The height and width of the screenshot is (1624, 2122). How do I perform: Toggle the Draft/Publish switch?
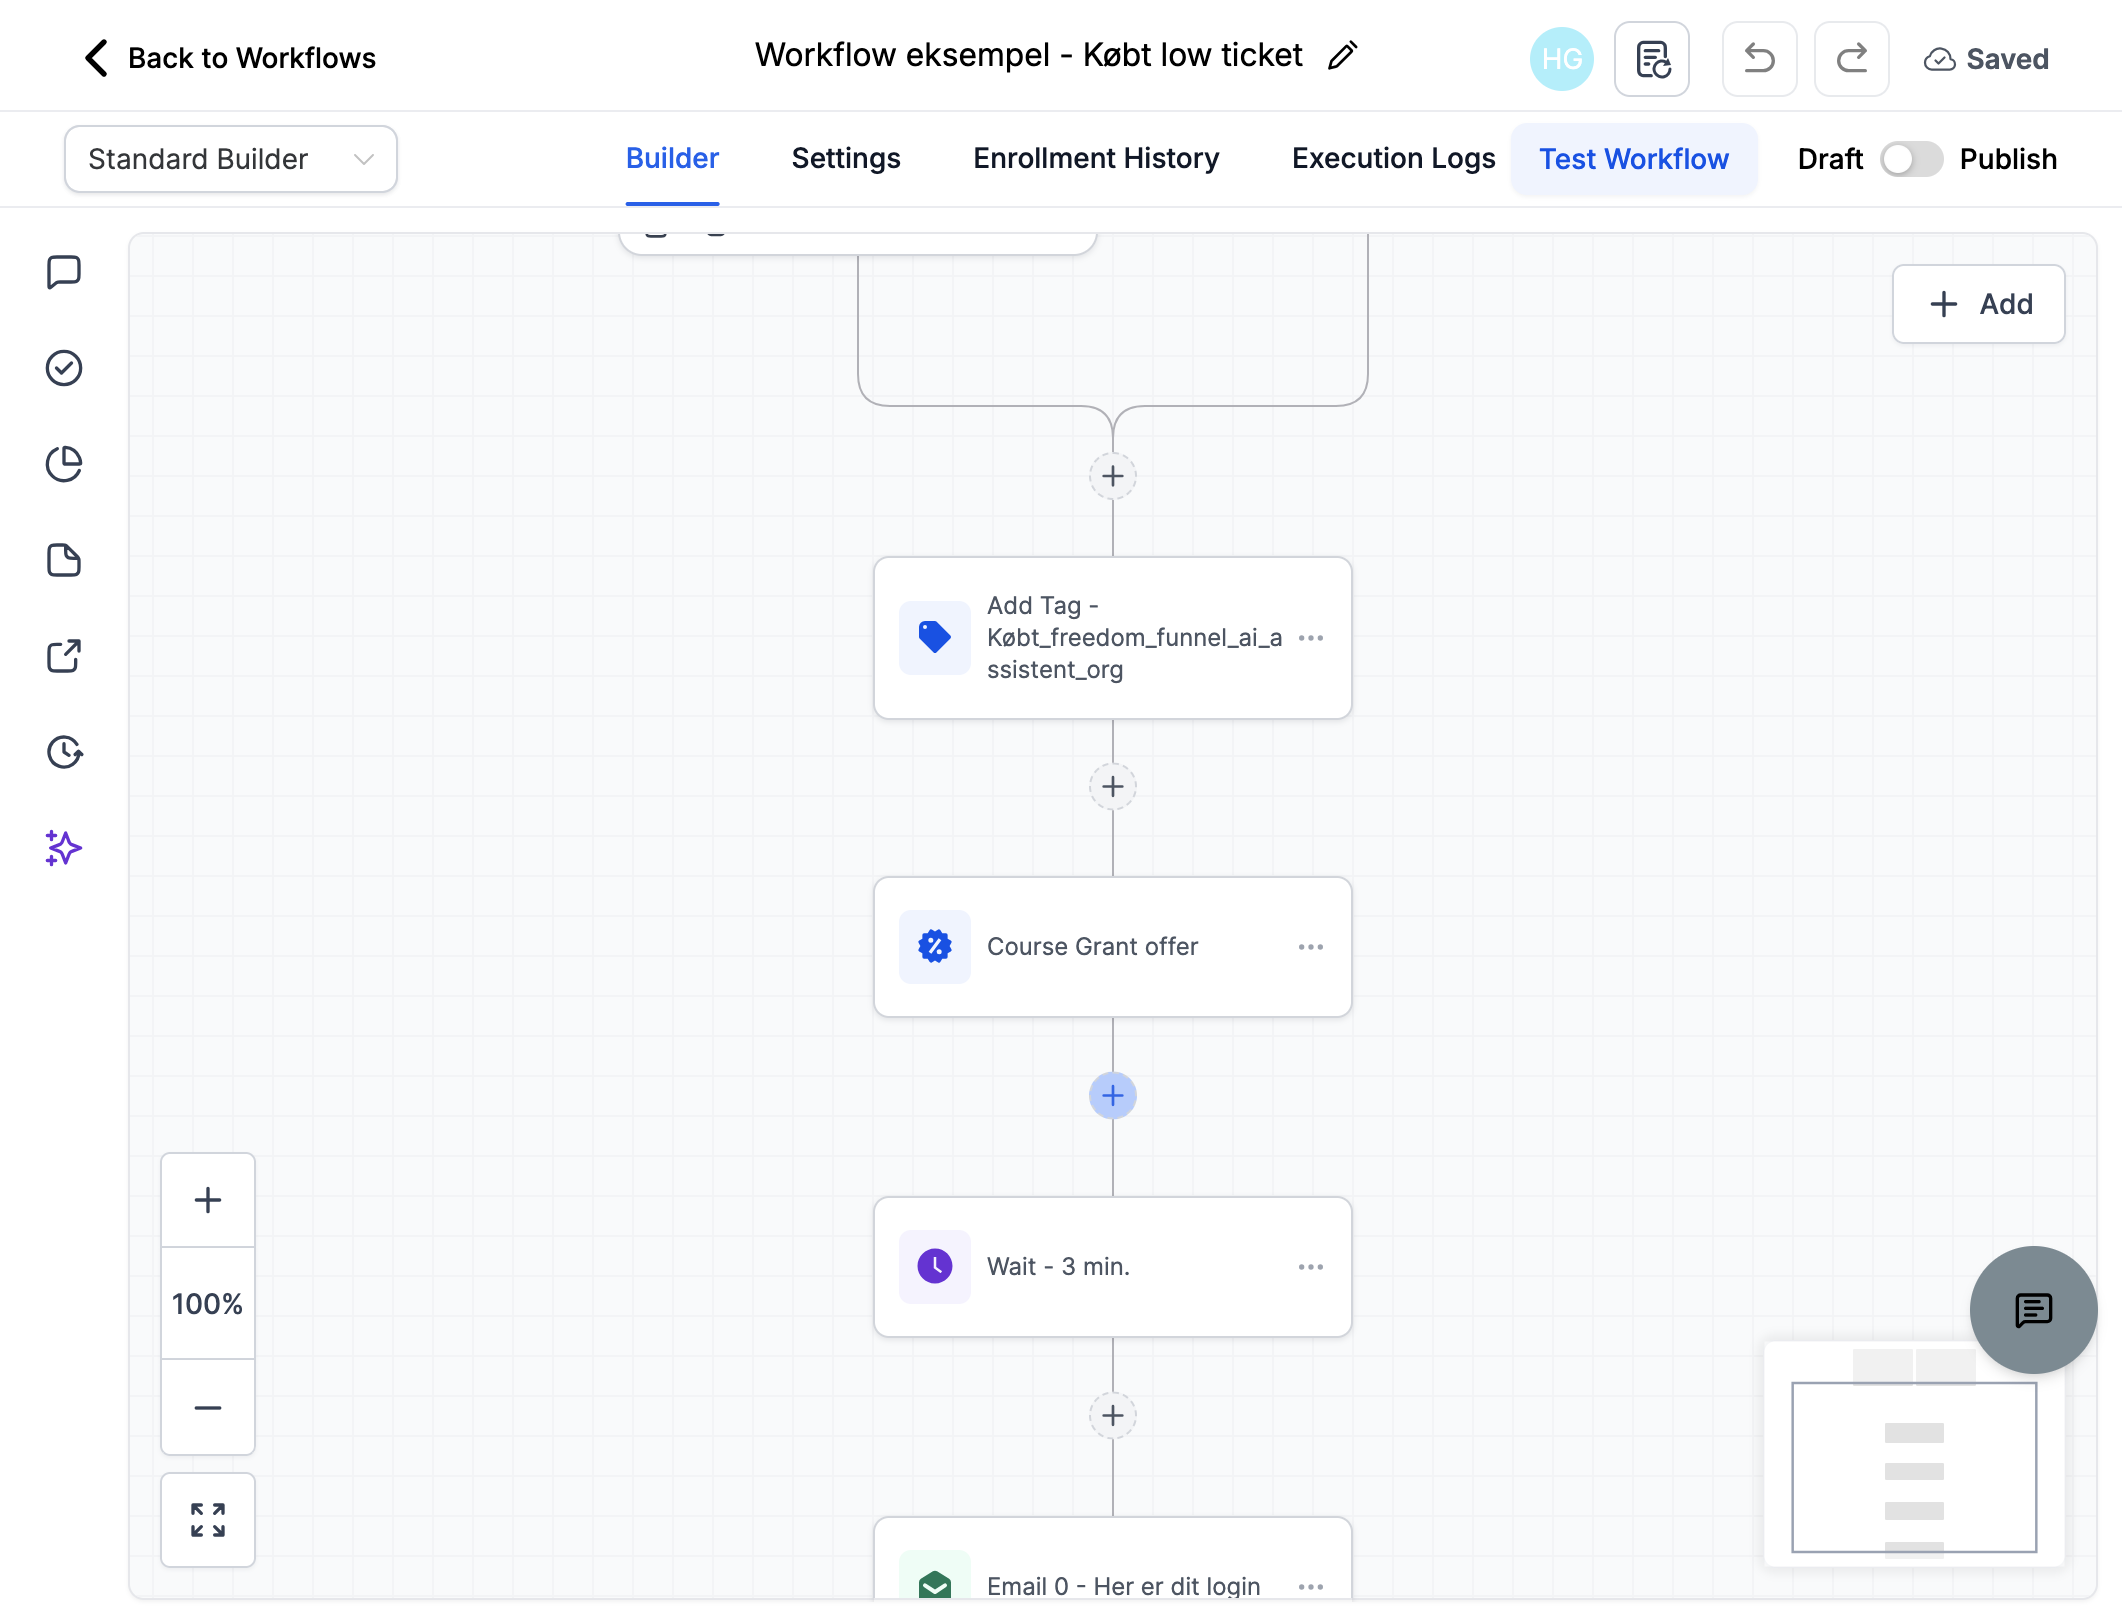click(x=1911, y=159)
